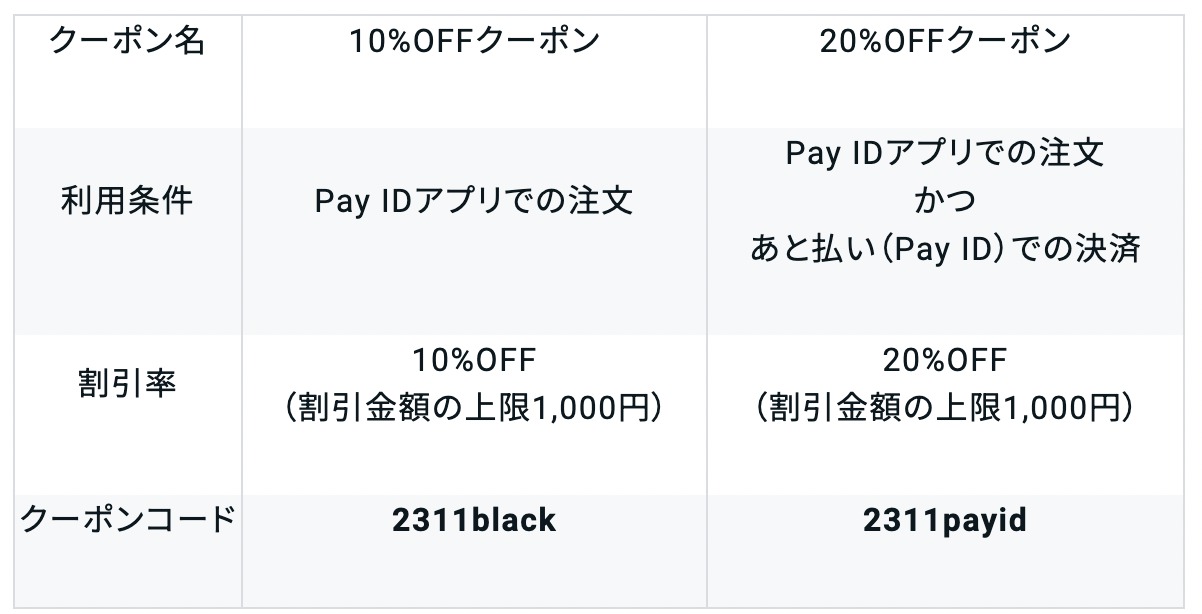
Task: Click the empty area below 2311black
Action: pyautogui.click(x=474, y=575)
